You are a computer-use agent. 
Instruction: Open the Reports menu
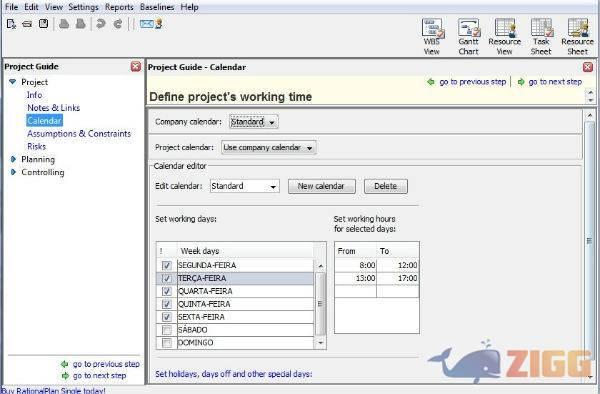119,7
